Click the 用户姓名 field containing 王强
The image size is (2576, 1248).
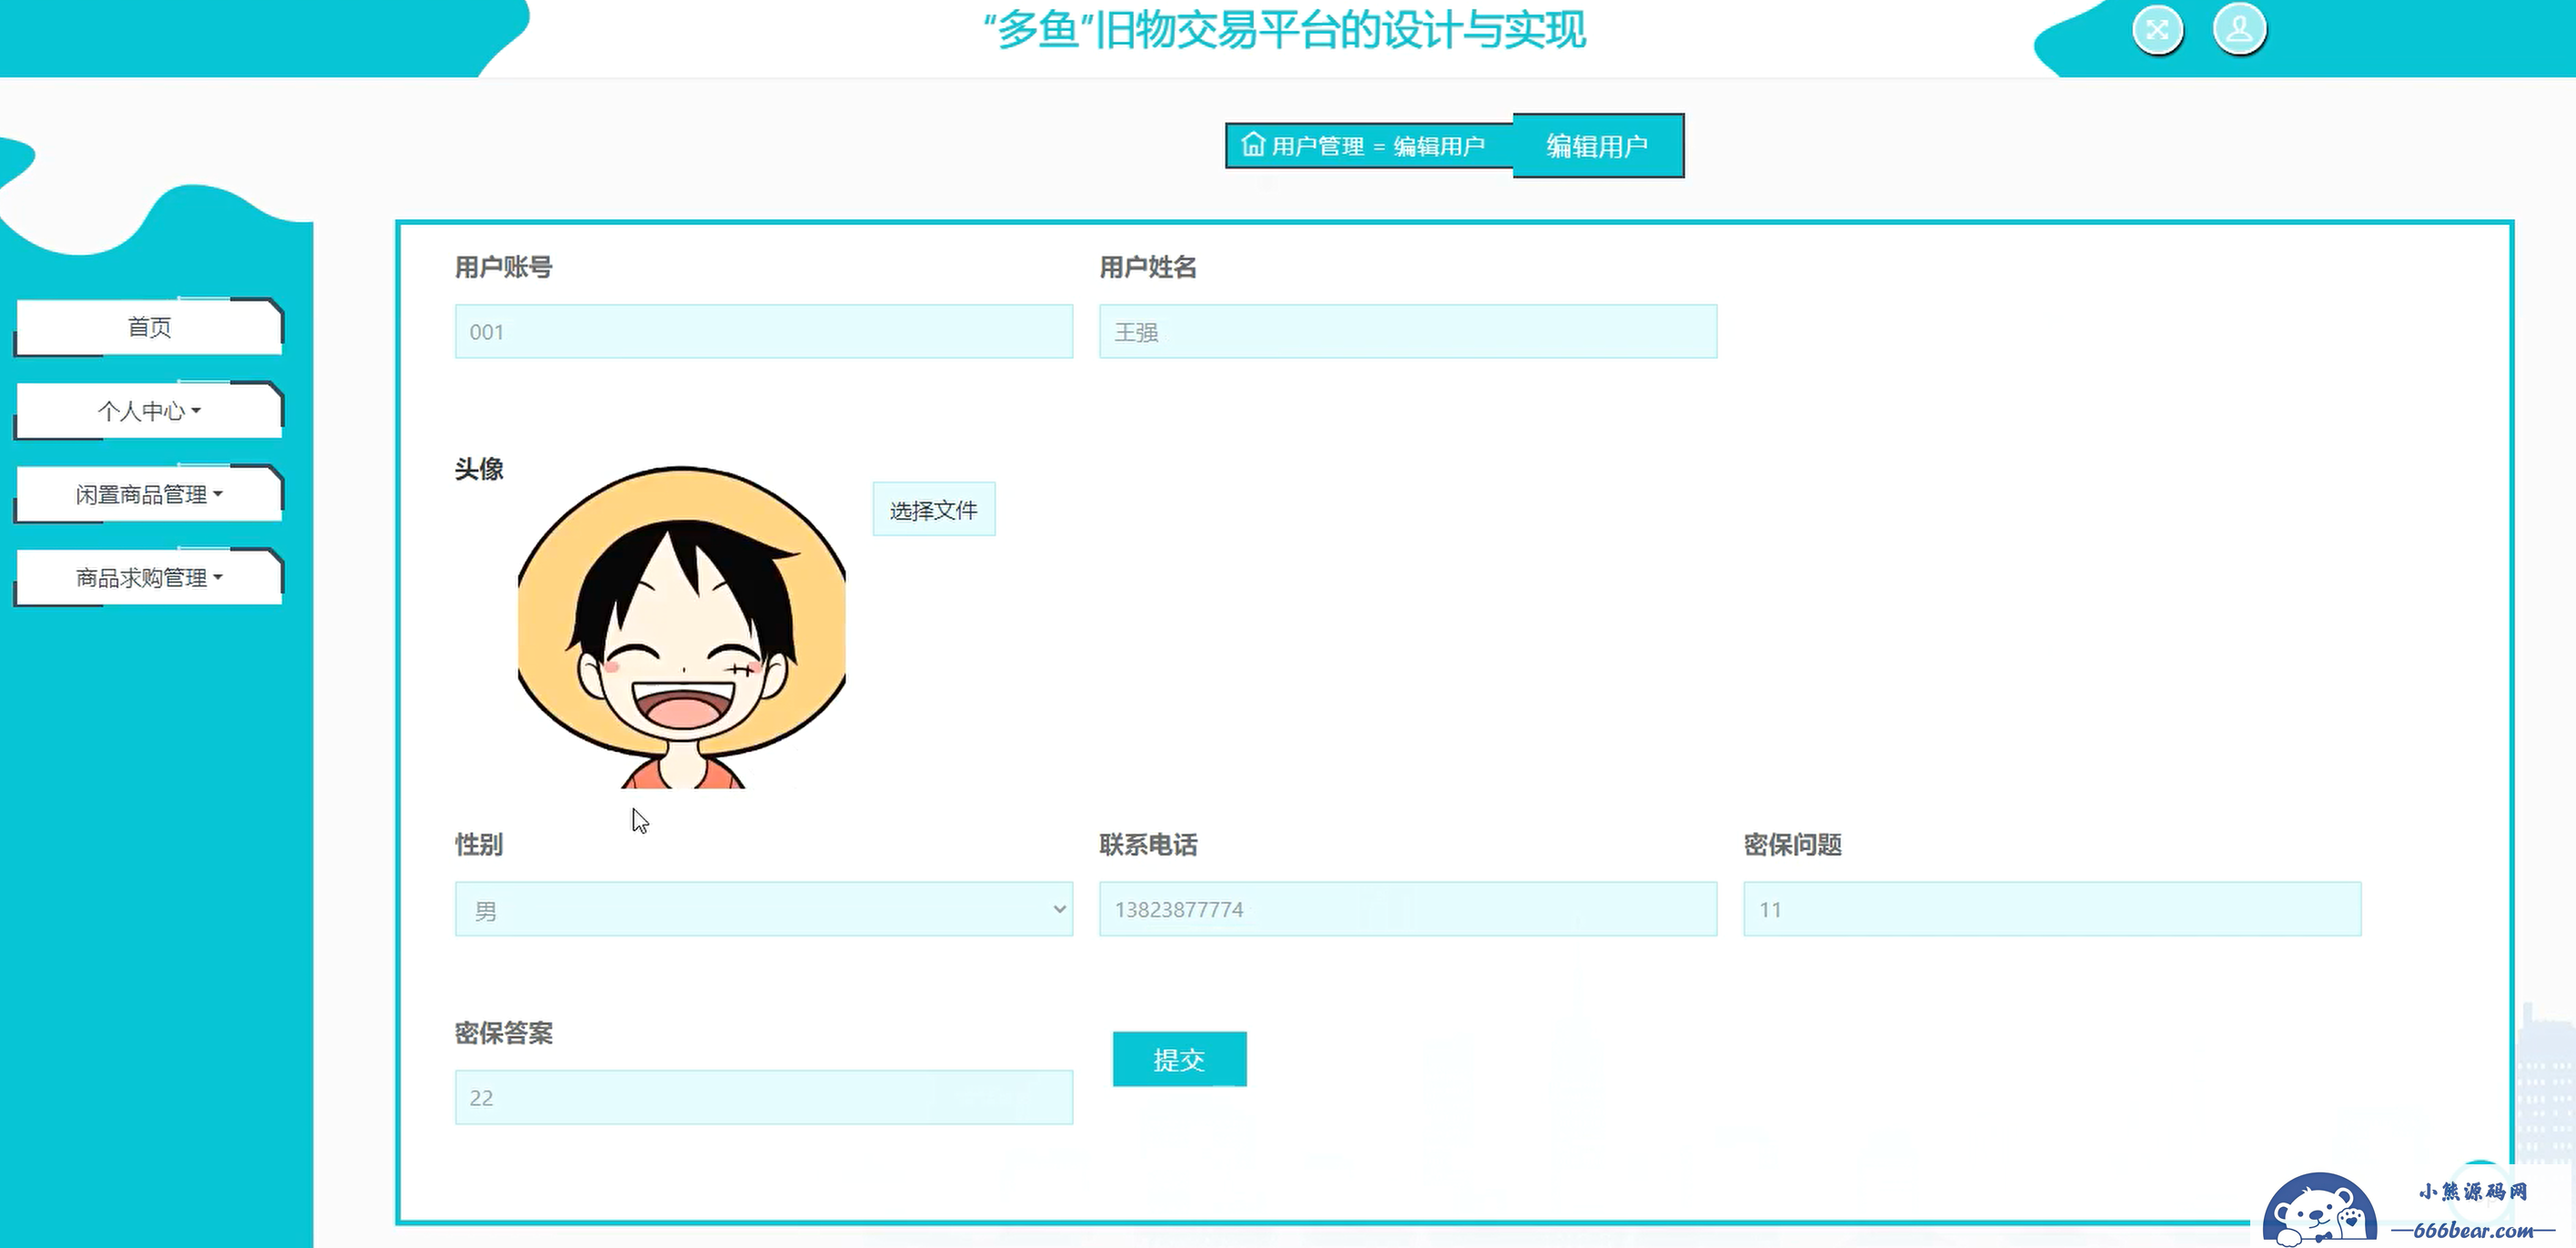point(1408,331)
